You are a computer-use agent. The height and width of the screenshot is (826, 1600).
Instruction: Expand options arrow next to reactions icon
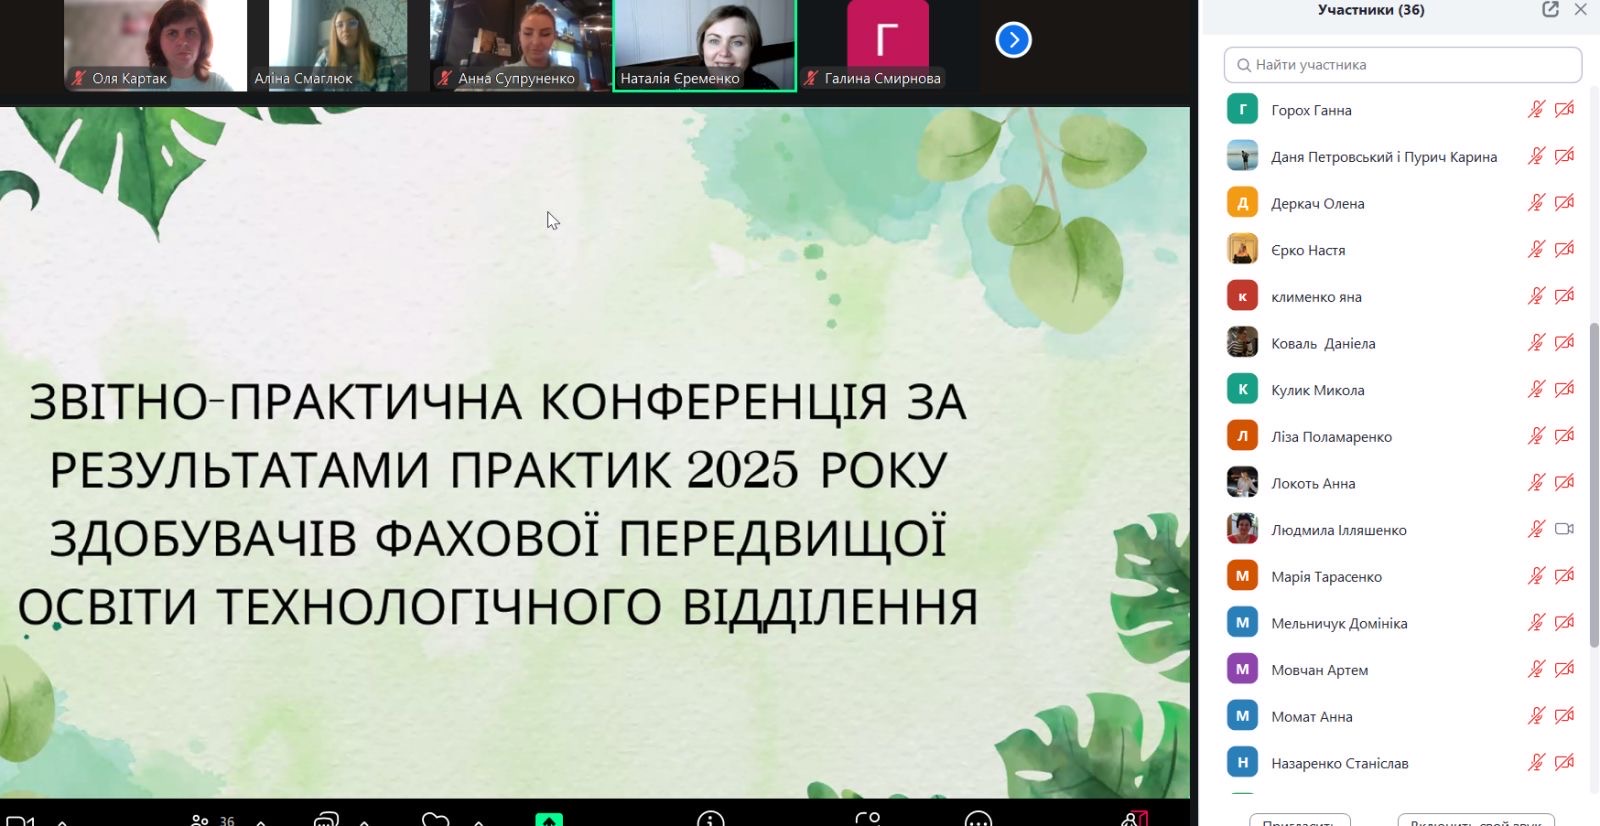point(478,822)
